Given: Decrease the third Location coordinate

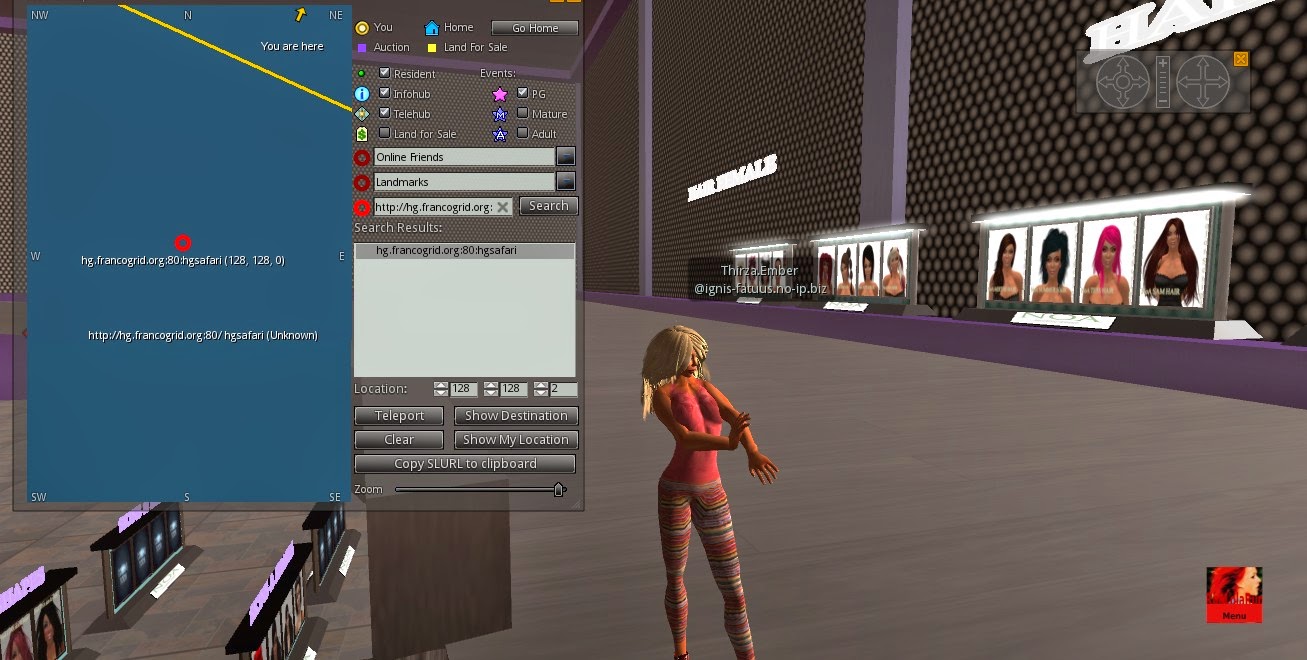Looking at the screenshot, I should tap(541, 393).
